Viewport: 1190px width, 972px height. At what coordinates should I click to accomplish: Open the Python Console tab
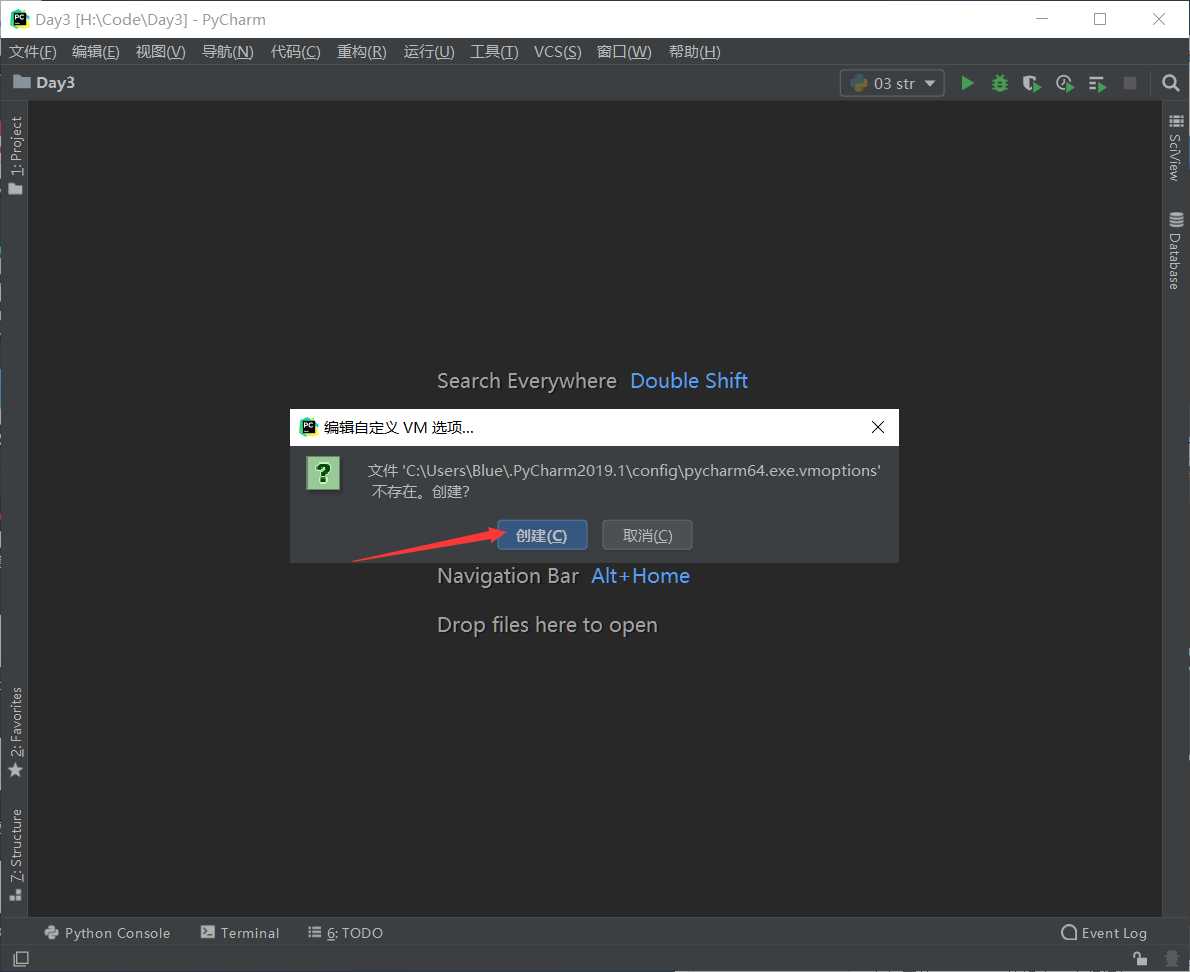point(107,933)
